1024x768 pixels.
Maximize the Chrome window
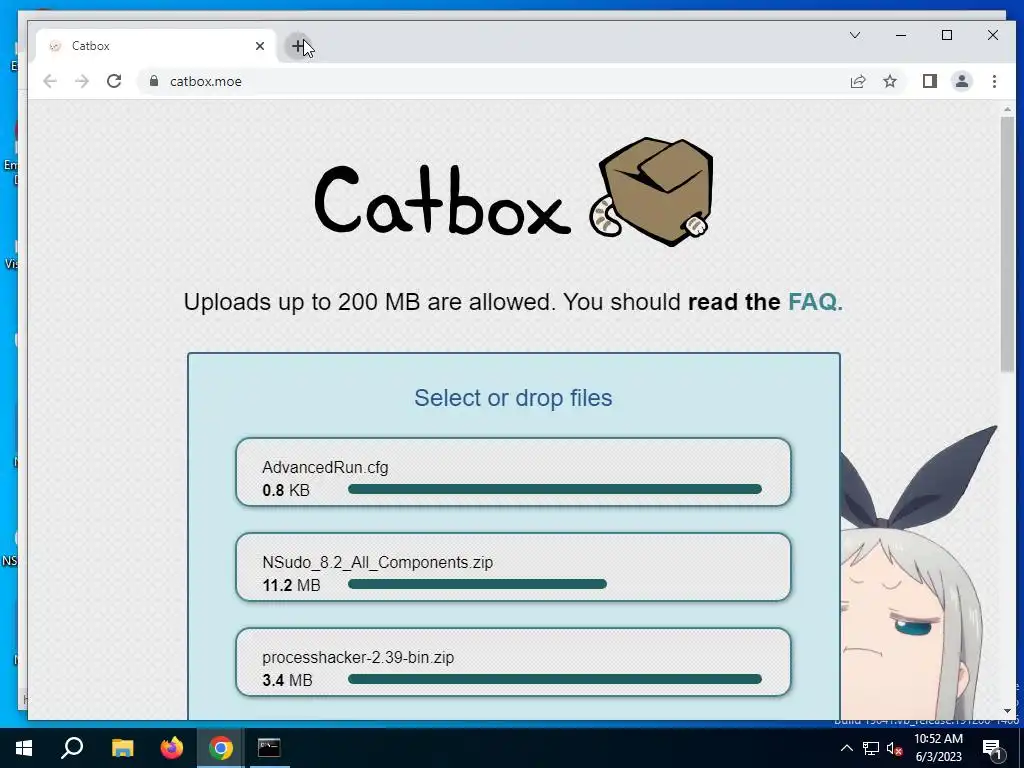(947, 35)
